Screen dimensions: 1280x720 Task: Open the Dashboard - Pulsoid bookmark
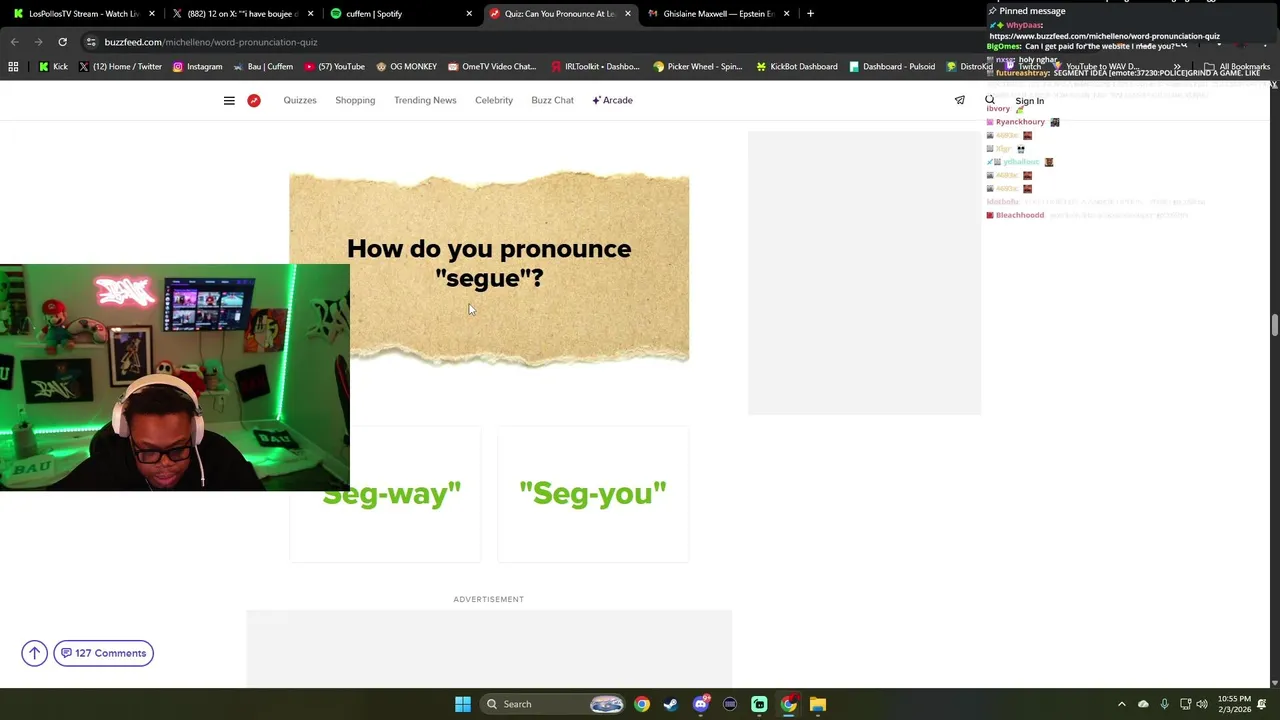click(x=892, y=67)
